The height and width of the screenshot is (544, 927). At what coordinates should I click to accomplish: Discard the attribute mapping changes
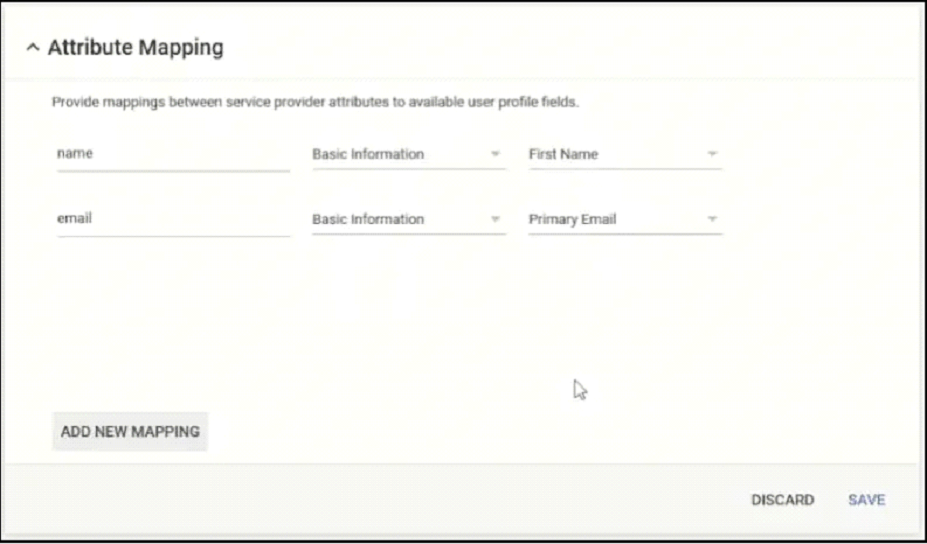782,500
